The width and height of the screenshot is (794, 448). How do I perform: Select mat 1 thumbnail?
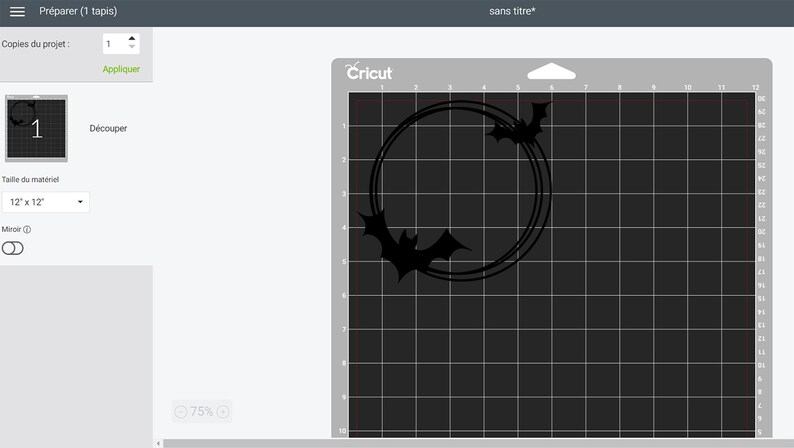pos(36,128)
